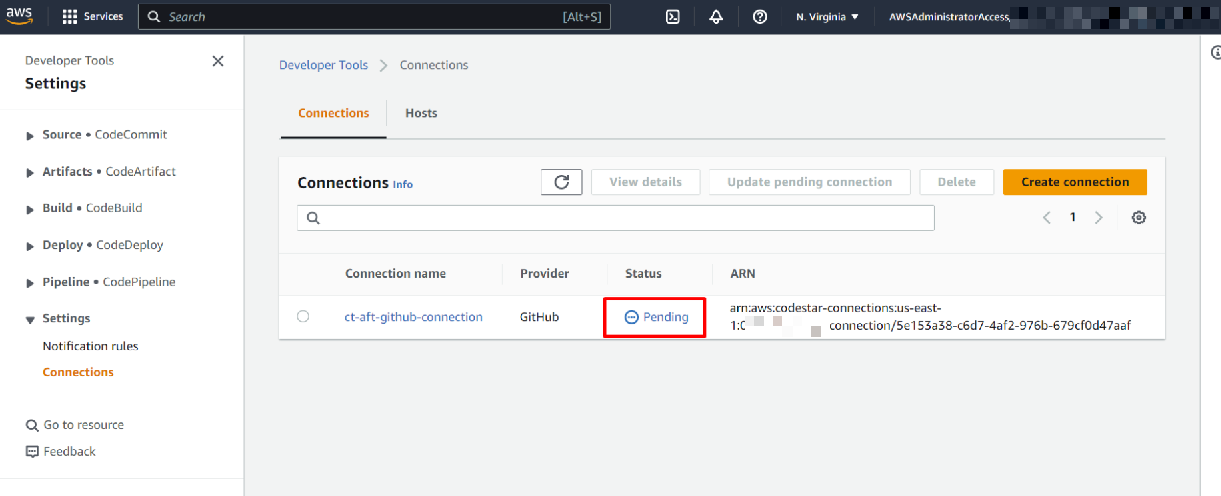
Task: Click the help question mark icon
Action: [760, 17]
